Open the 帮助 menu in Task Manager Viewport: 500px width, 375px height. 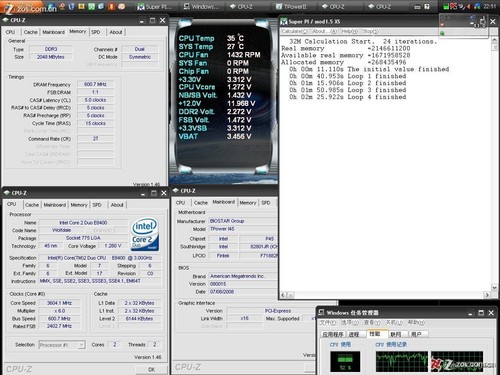pos(416,323)
